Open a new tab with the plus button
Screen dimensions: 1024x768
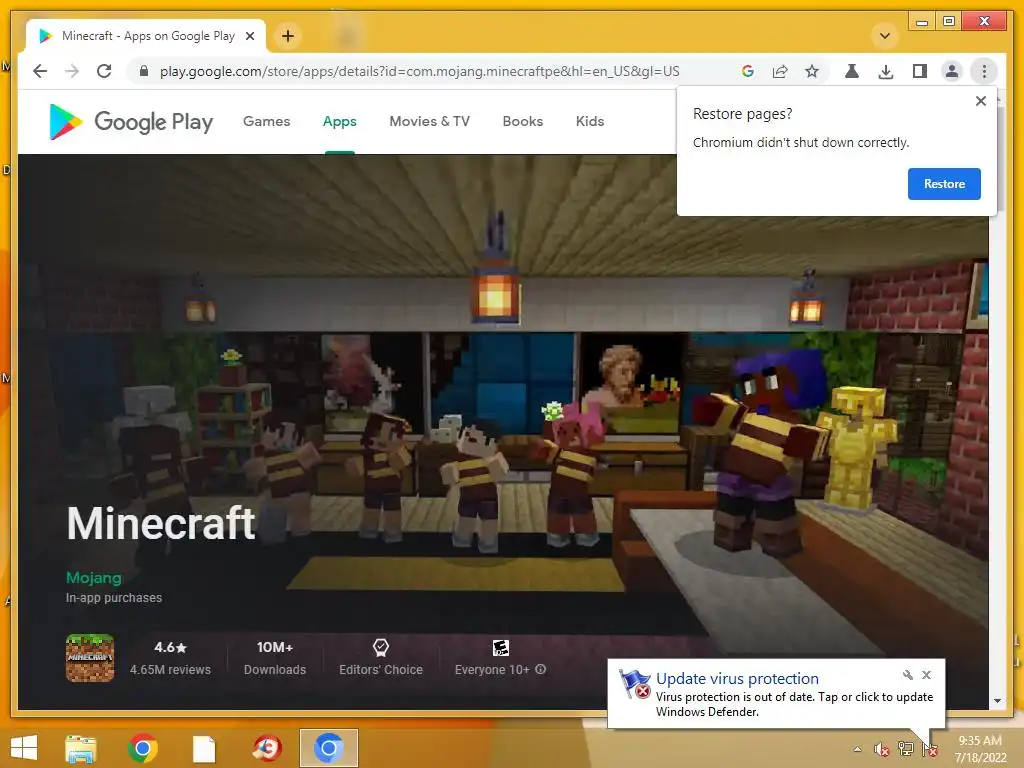point(288,36)
